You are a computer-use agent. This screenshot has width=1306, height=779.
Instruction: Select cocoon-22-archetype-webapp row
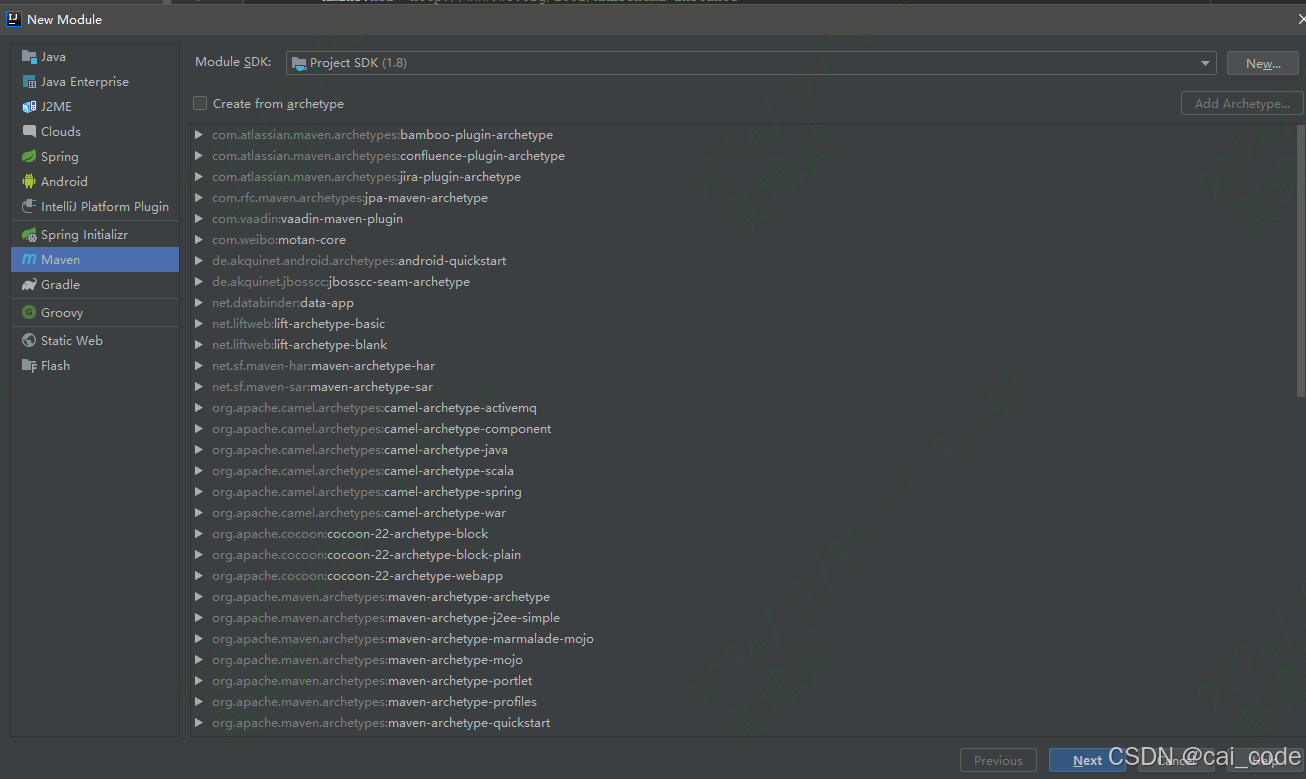pyautogui.click(x=743, y=576)
